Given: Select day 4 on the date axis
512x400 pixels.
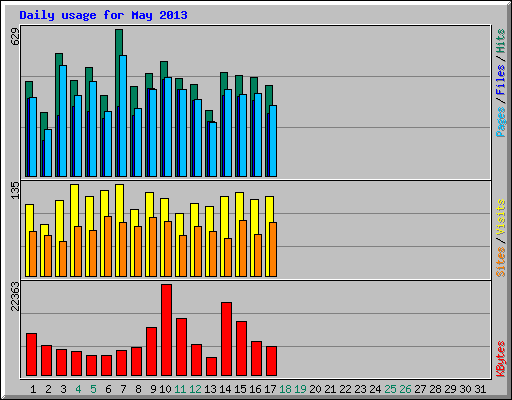Looking at the screenshot, I should (x=78, y=389).
